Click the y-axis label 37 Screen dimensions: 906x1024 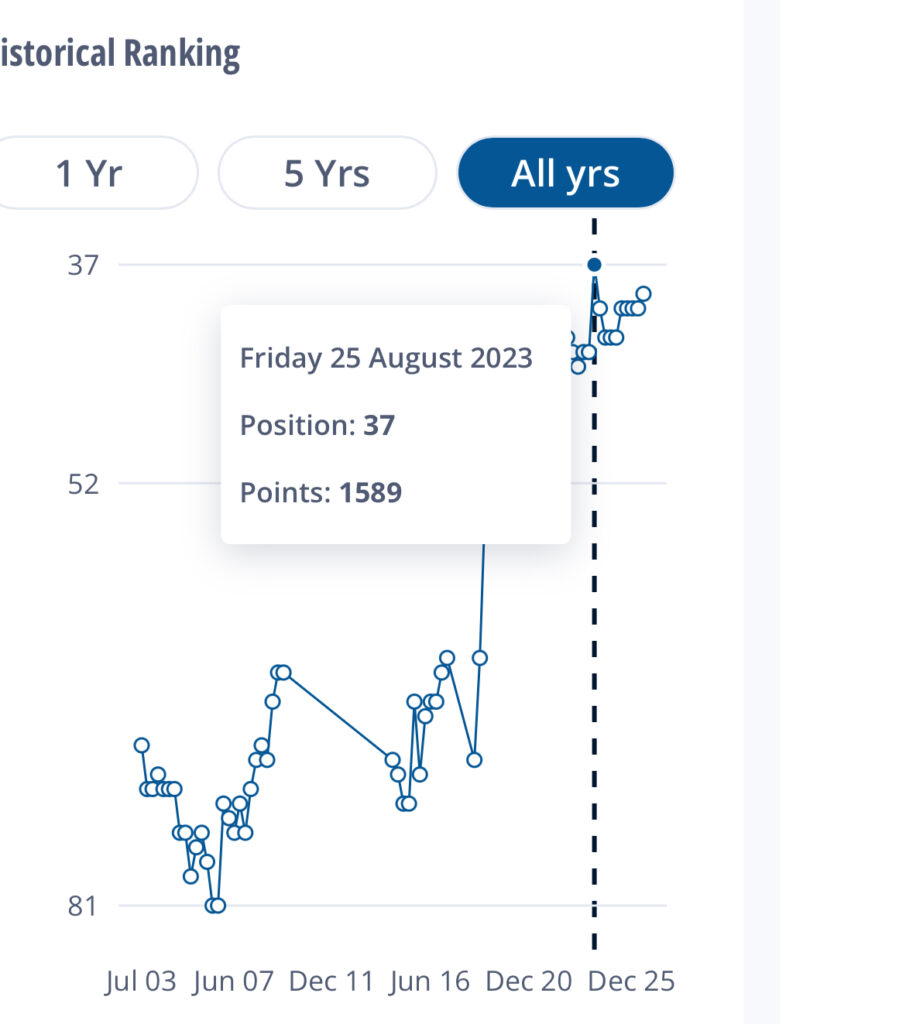point(84,265)
